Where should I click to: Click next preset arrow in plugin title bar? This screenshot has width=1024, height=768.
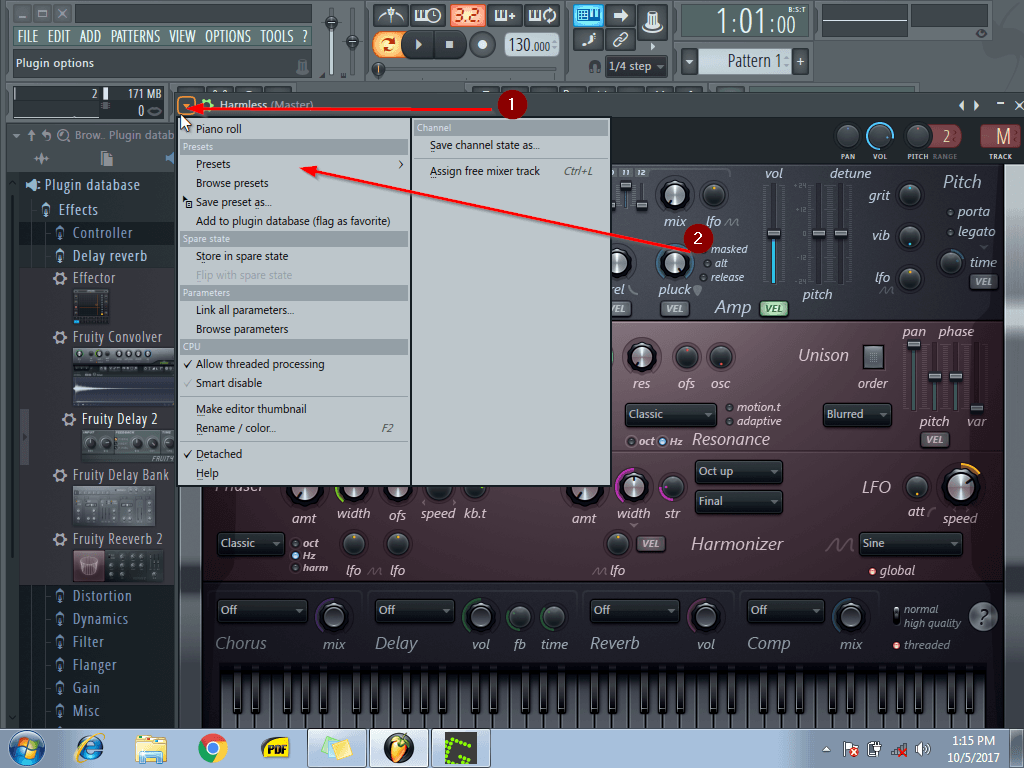coord(976,105)
